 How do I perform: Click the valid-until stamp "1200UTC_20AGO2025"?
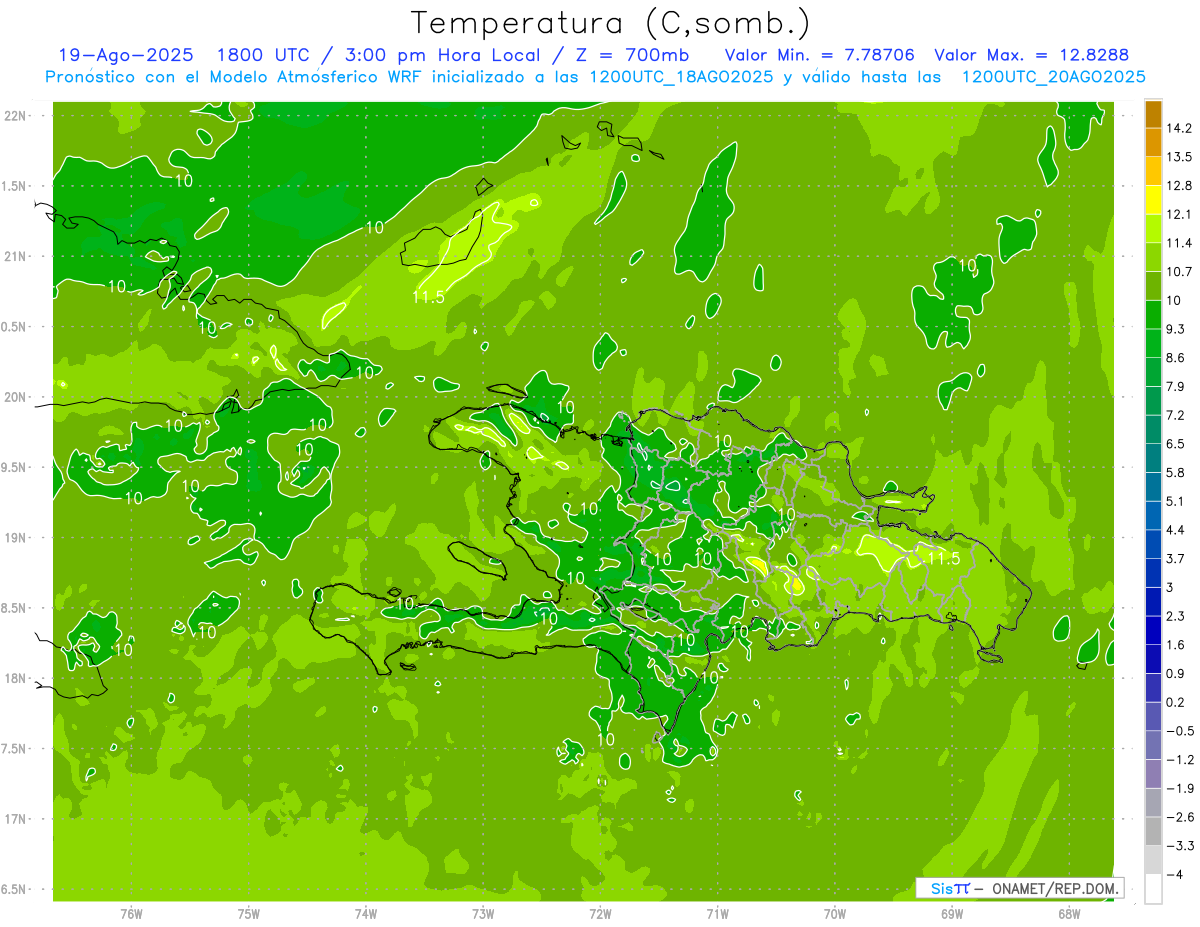(x=1053, y=77)
